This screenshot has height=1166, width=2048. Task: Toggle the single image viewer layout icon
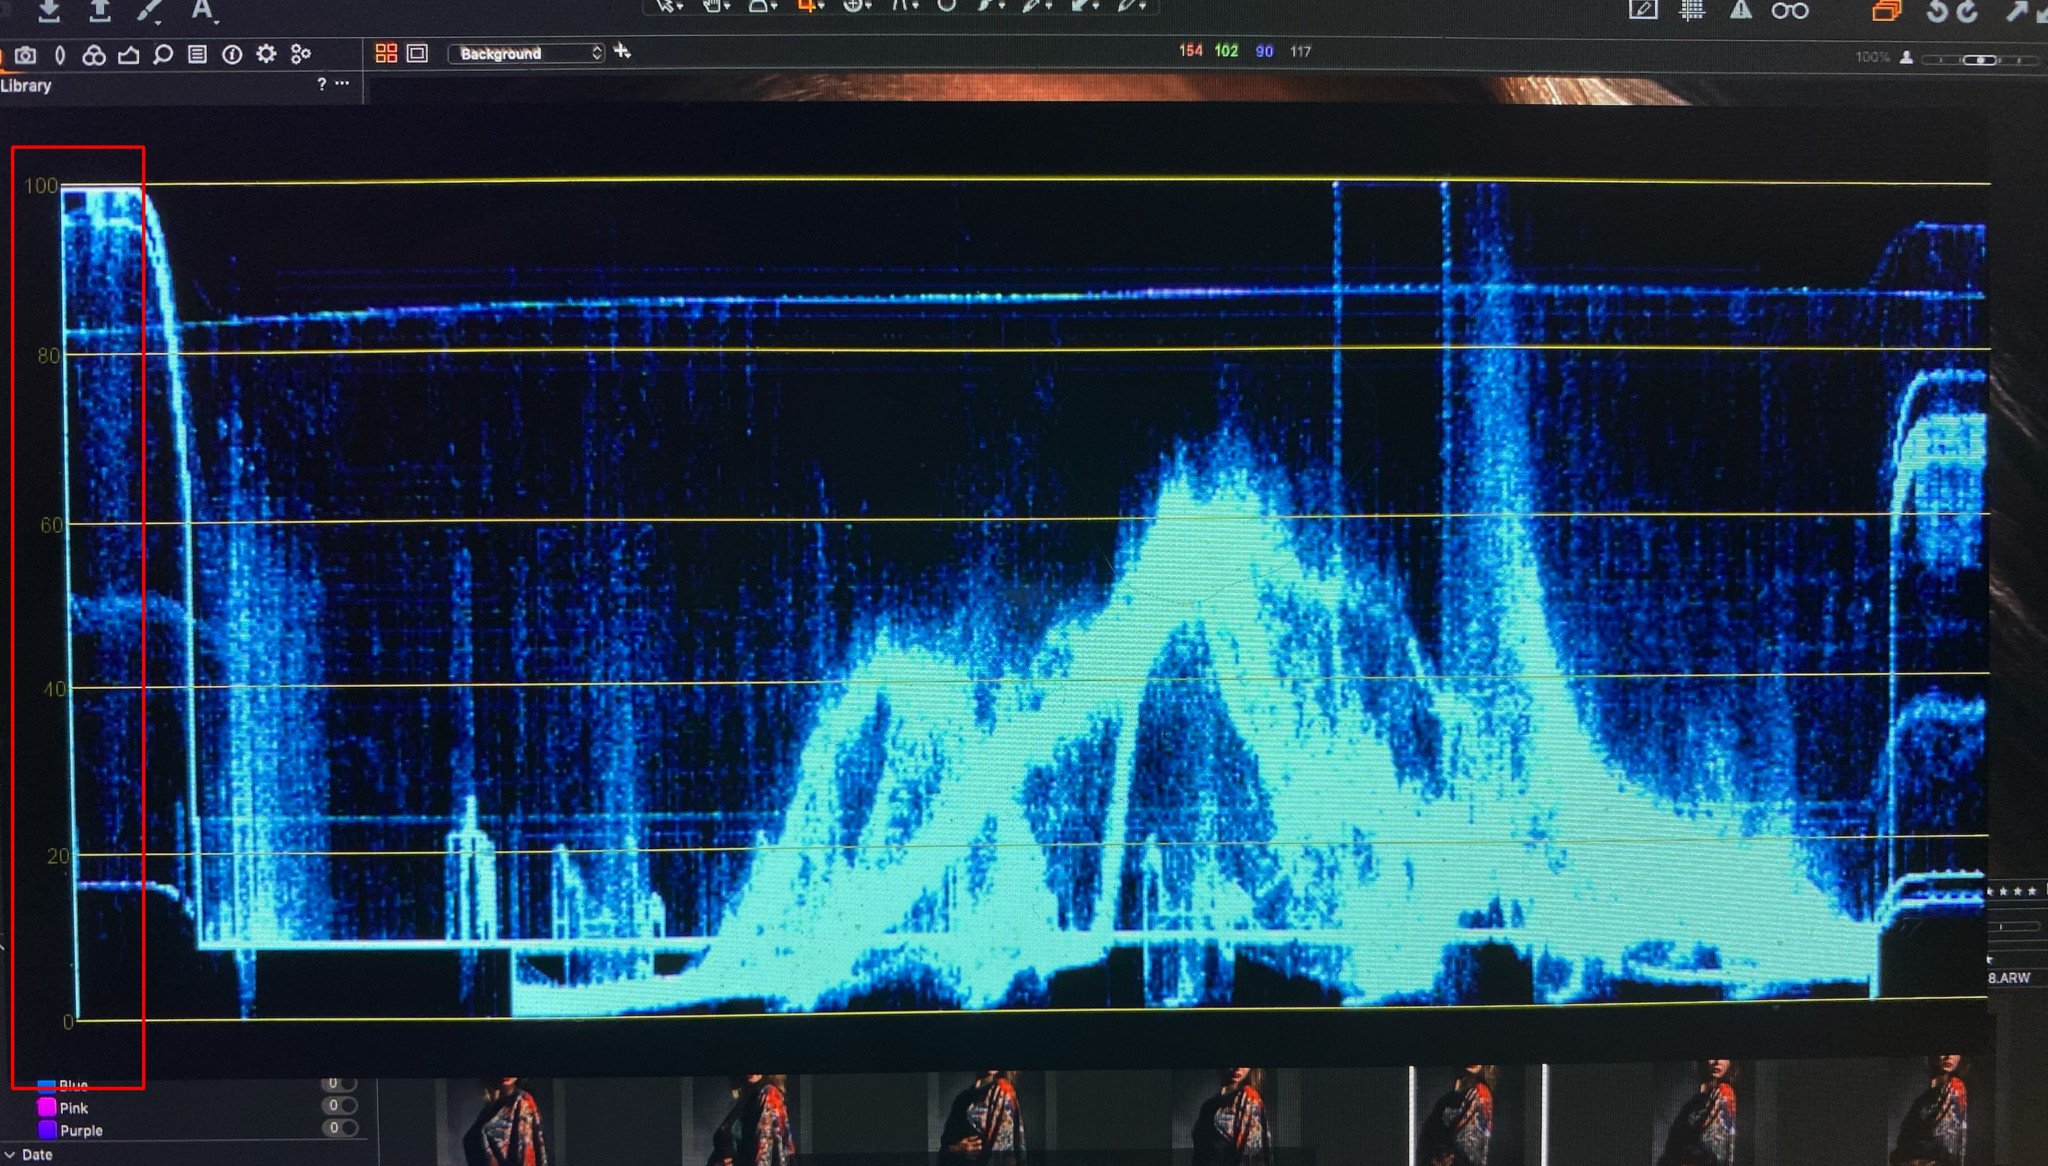[x=419, y=54]
